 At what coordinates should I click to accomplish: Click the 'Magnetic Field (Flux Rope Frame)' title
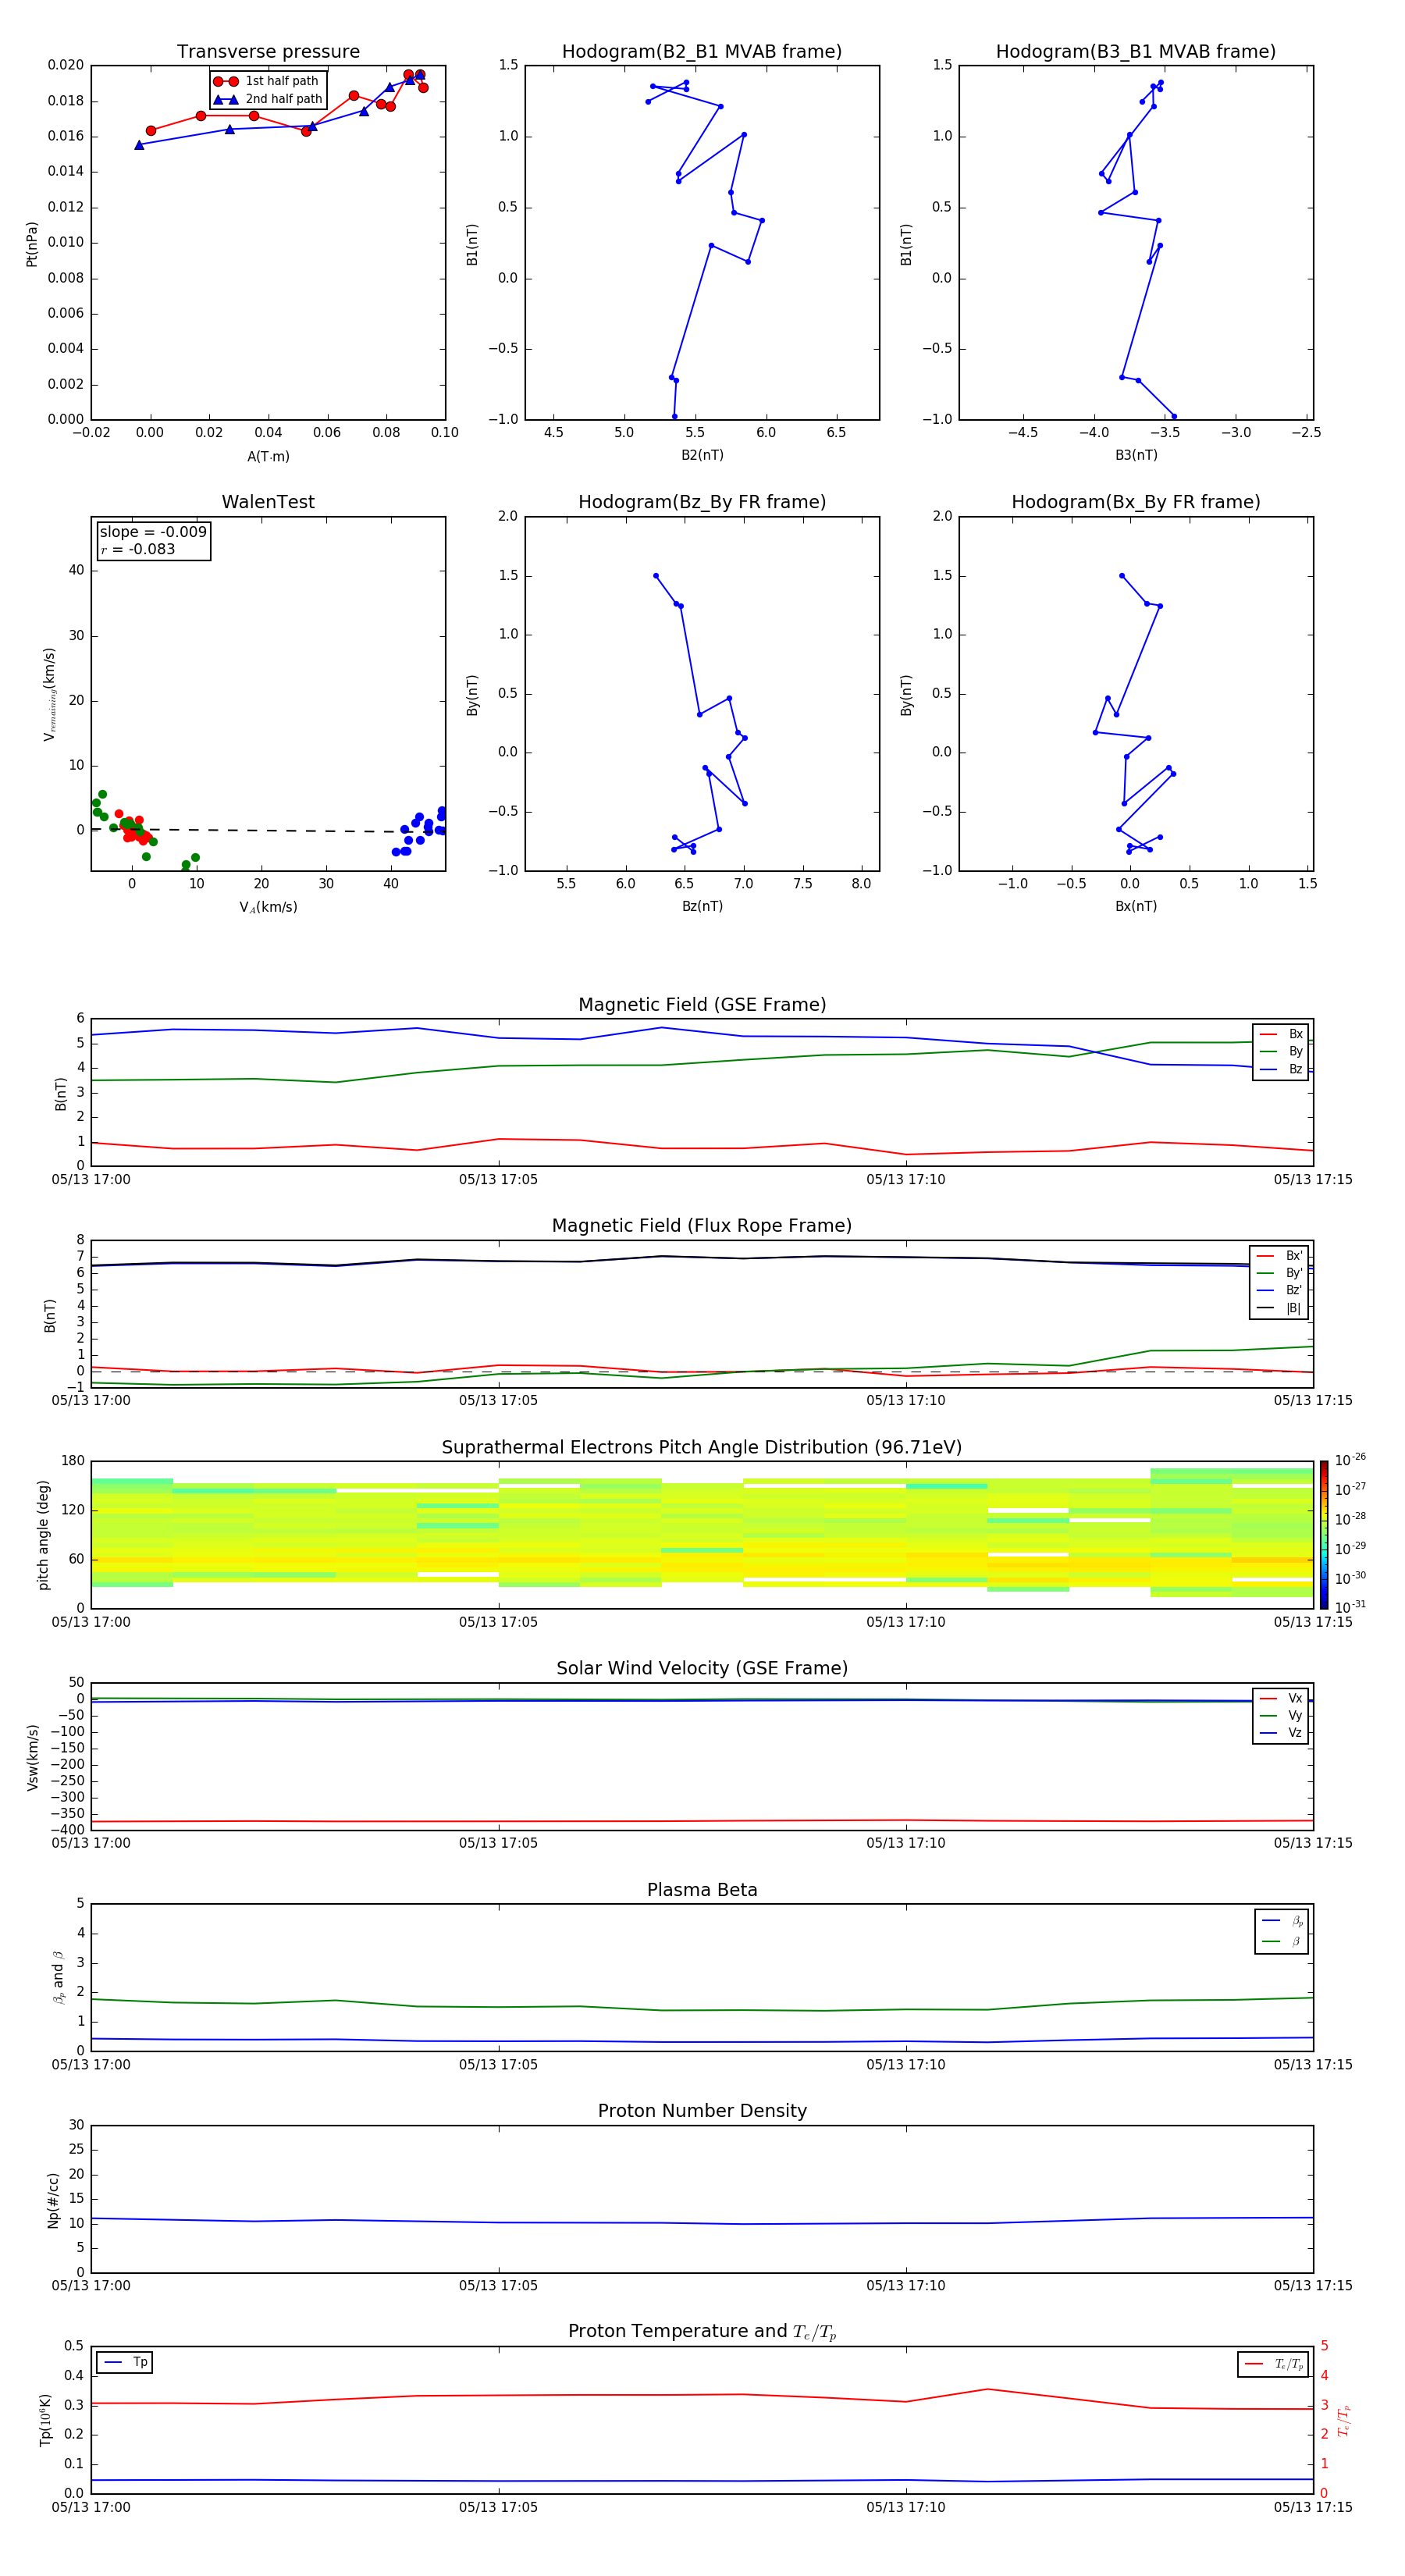tap(702, 1226)
